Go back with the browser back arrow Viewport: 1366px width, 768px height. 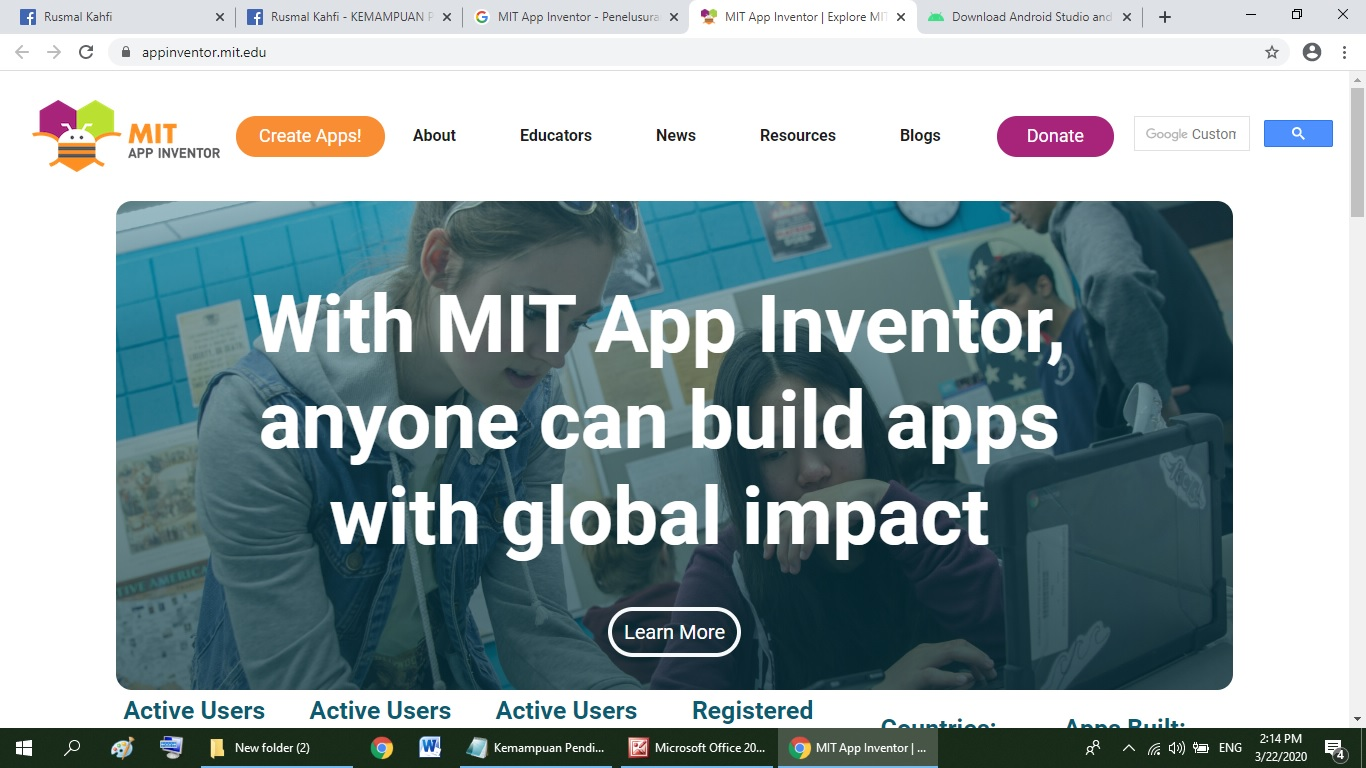click(22, 52)
